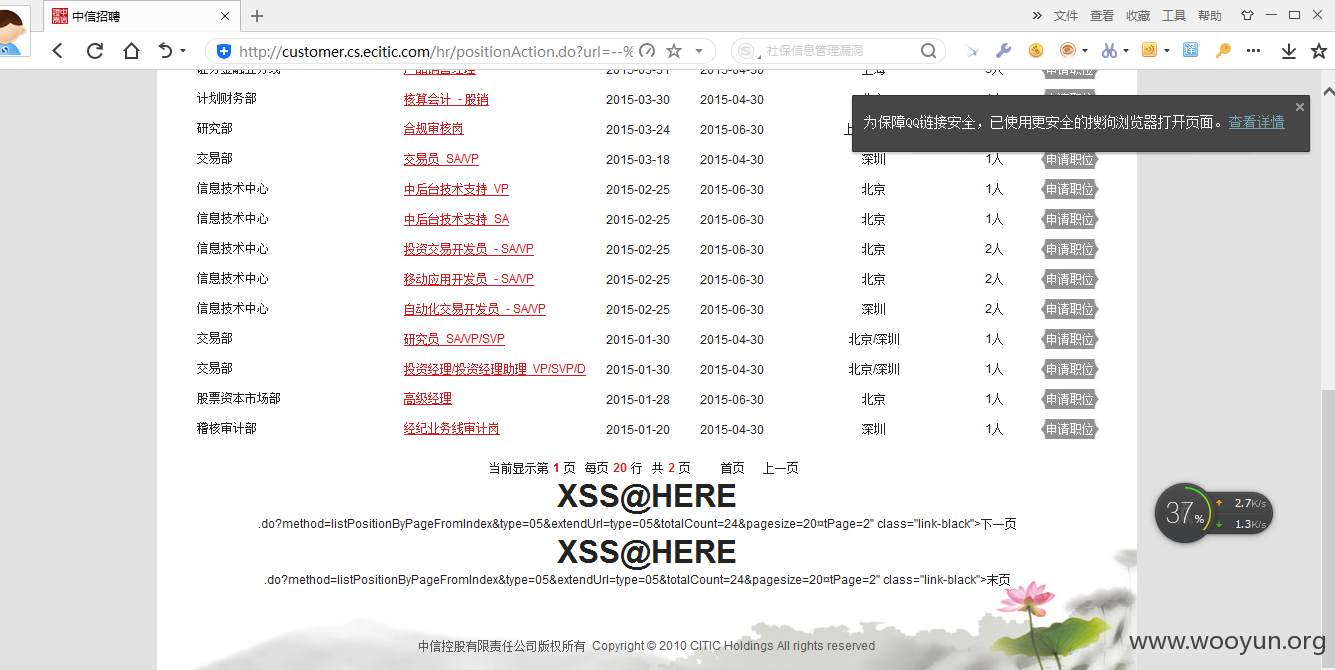Open the 经纪业务线审计岗 link
Image resolution: width=1335 pixels, height=670 pixels.
pyautogui.click(x=451, y=429)
